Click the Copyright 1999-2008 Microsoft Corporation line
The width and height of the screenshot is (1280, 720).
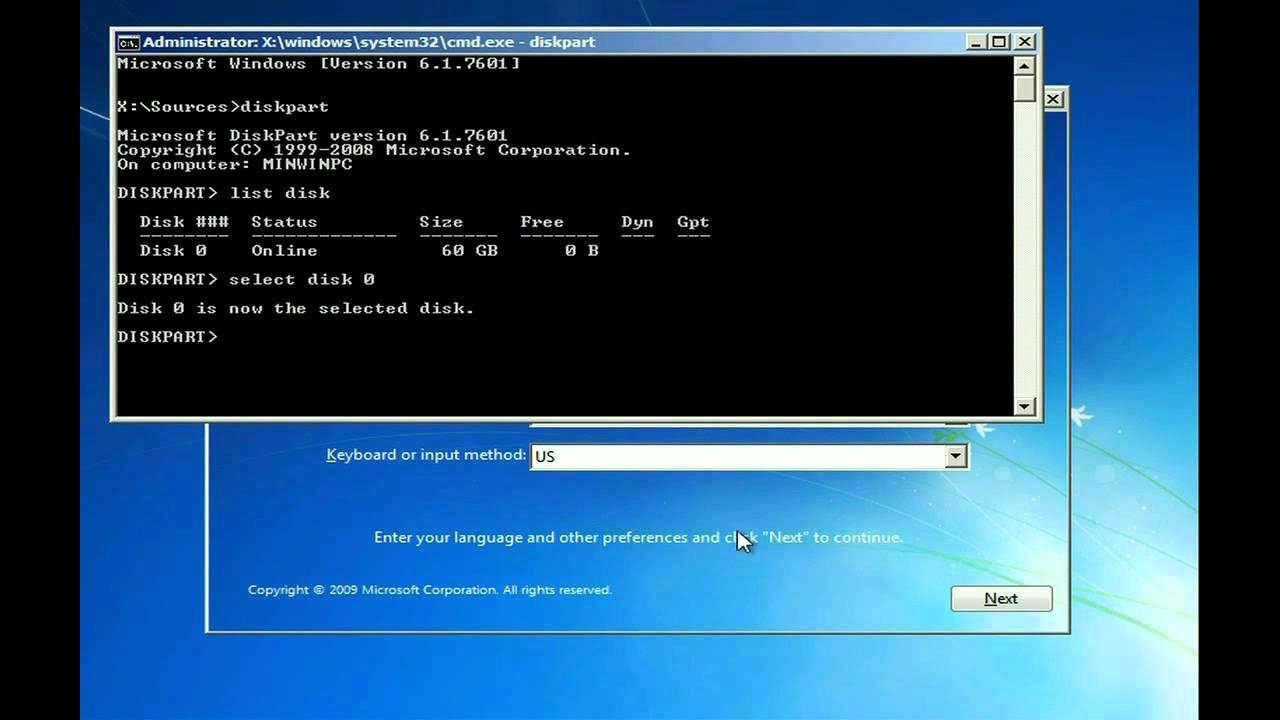point(374,150)
